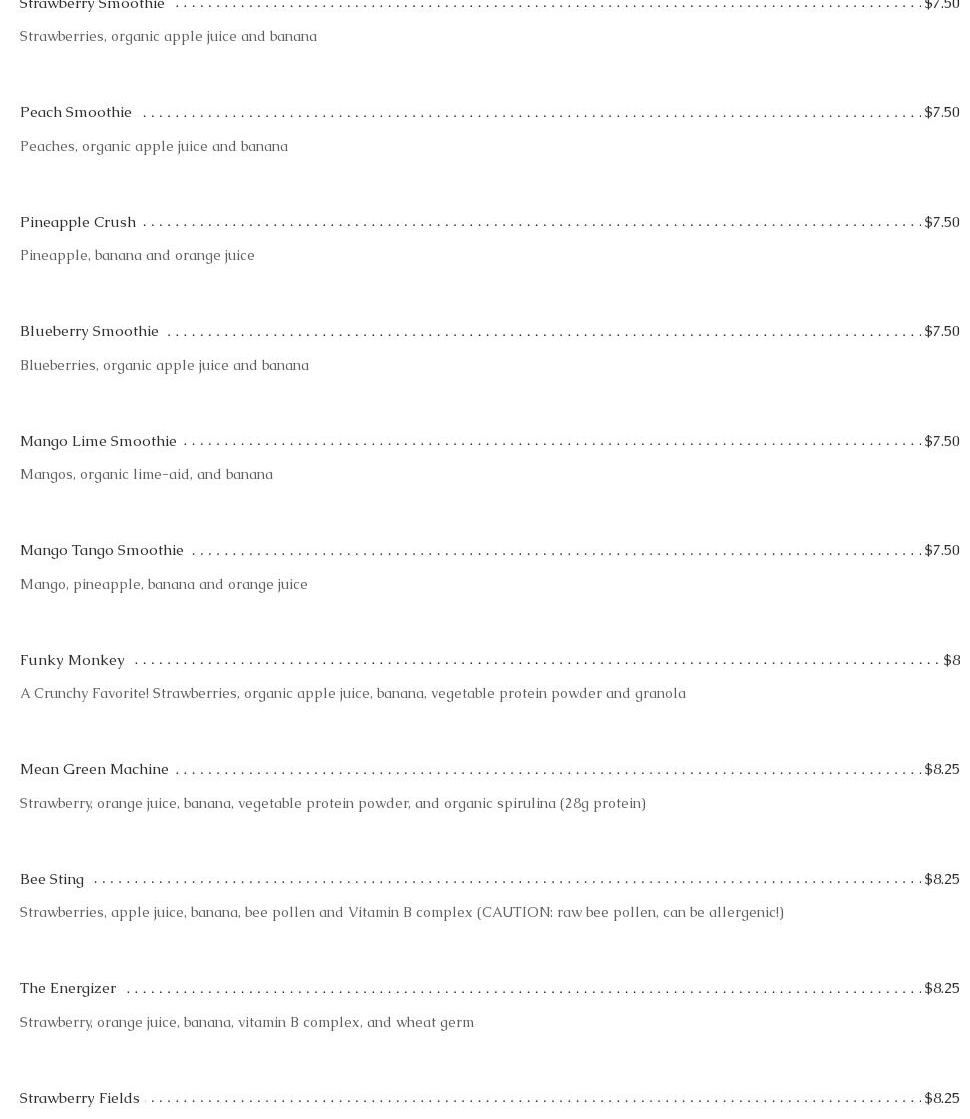Click the Energizer wheat germ description
The height and width of the screenshot is (1119, 970).
click(246, 1022)
